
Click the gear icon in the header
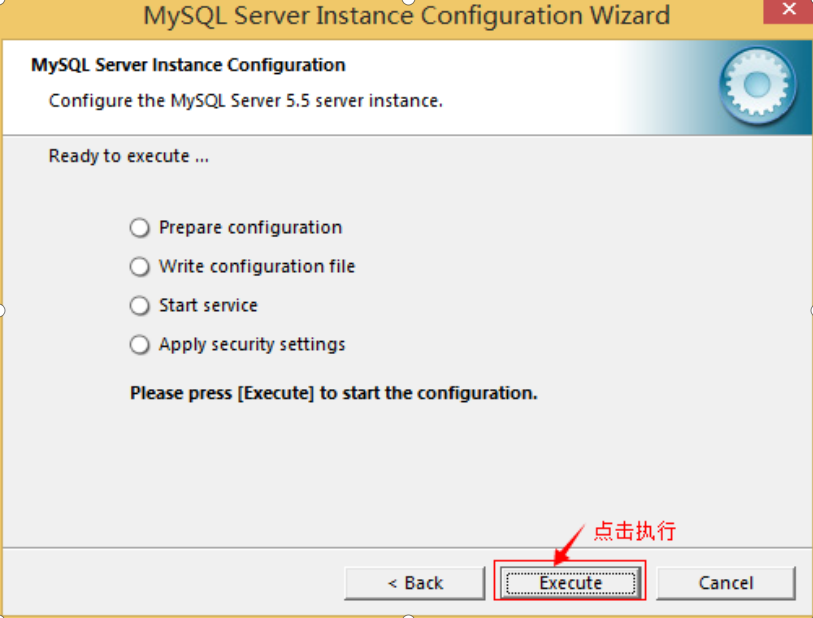(758, 86)
